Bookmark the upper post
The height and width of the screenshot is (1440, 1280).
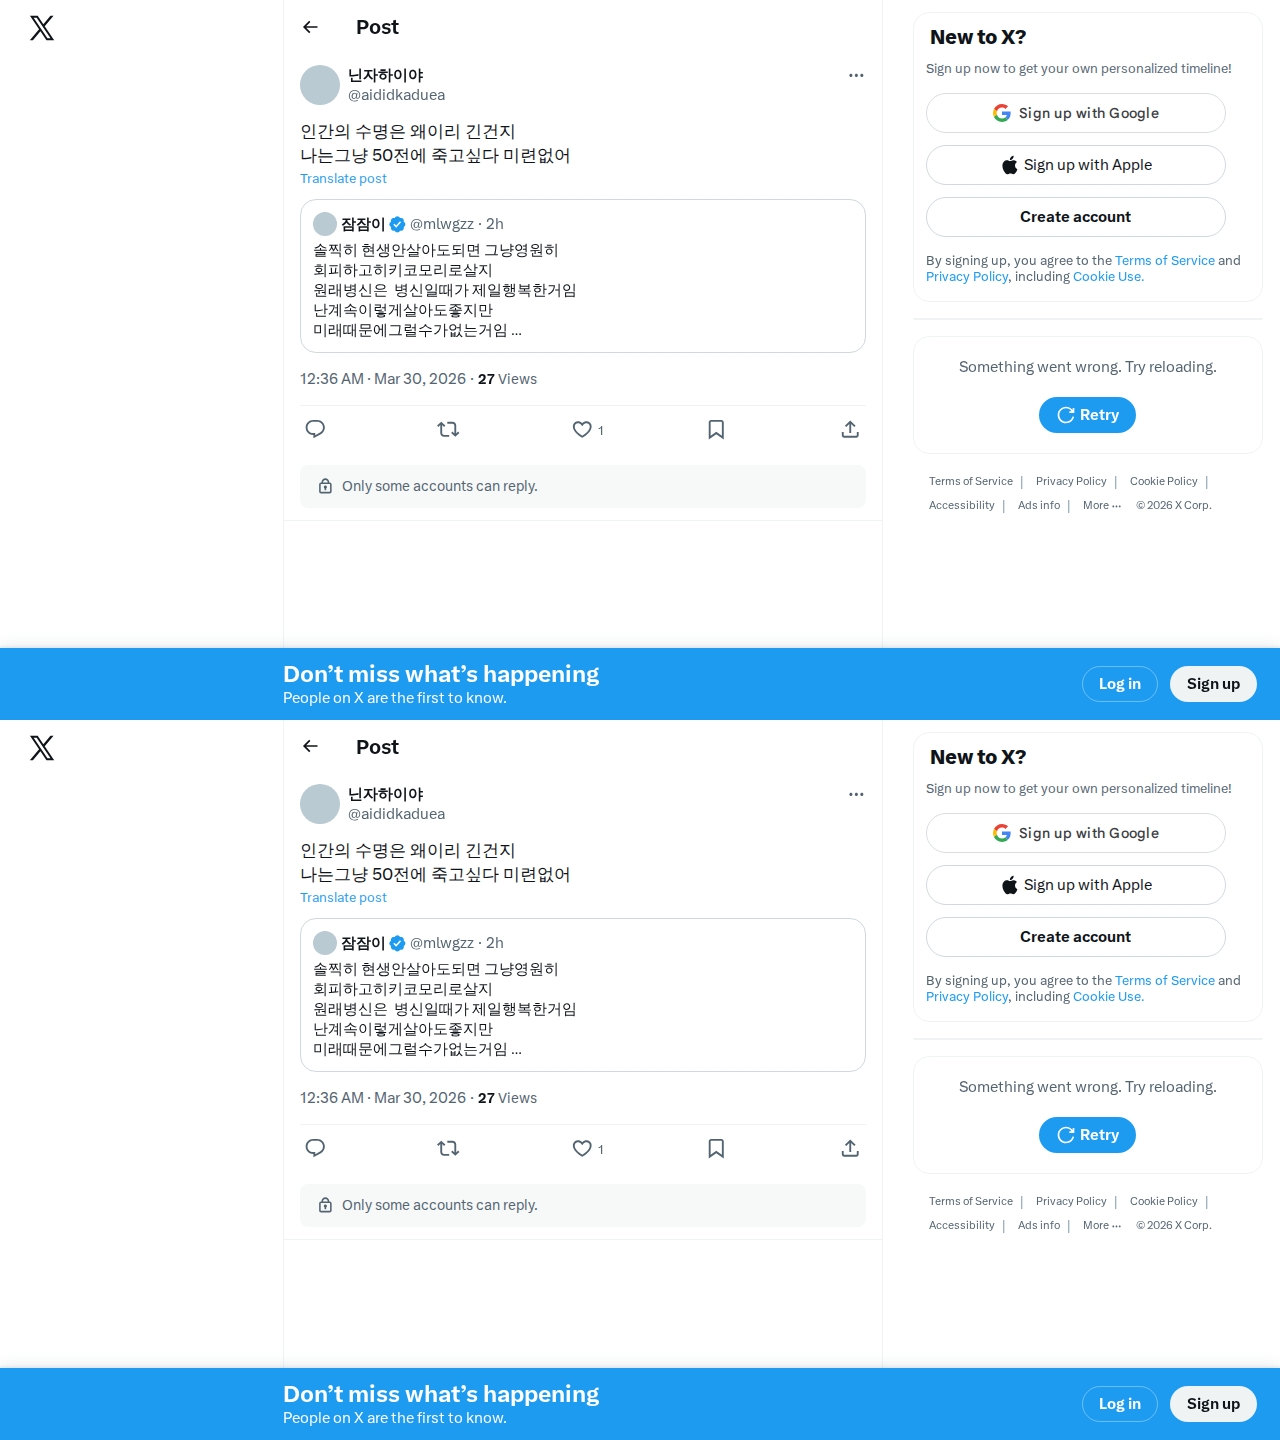(716, 429)
